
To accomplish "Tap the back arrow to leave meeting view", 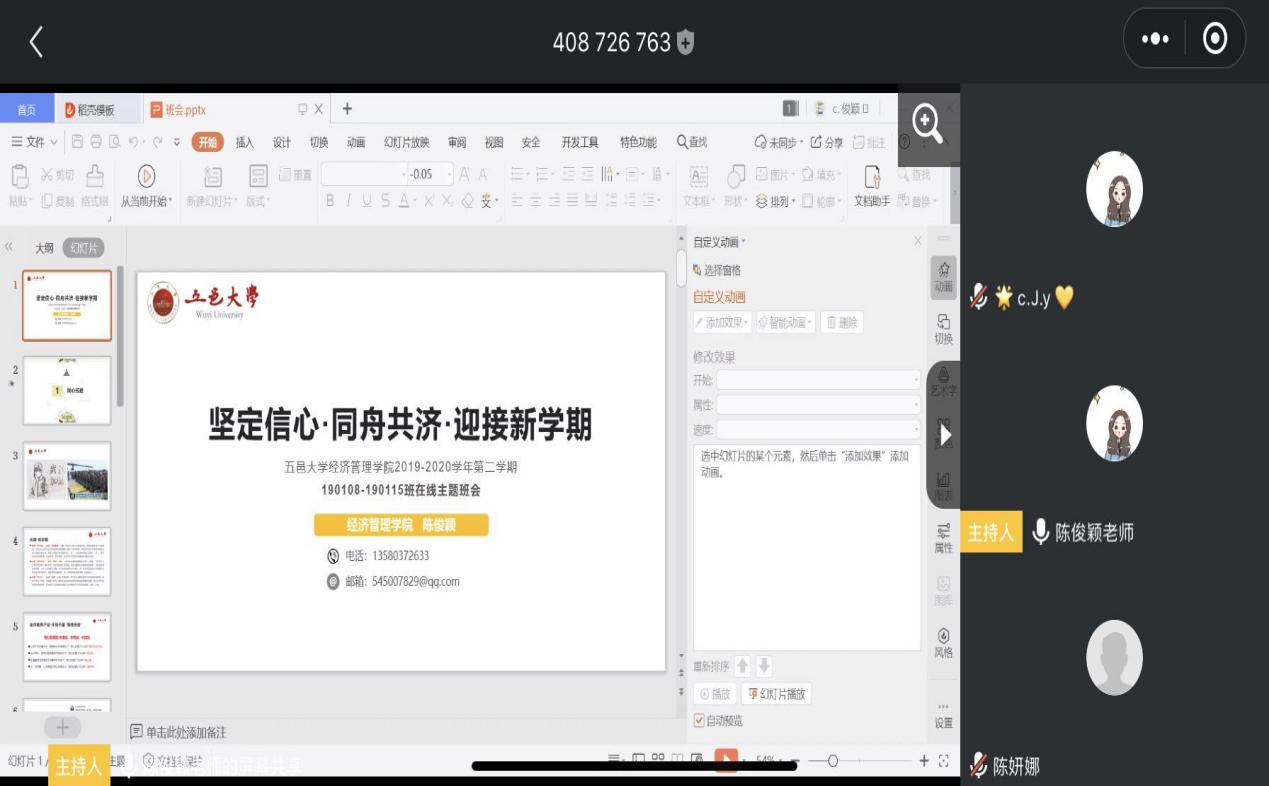I will [x=37, y=41].
